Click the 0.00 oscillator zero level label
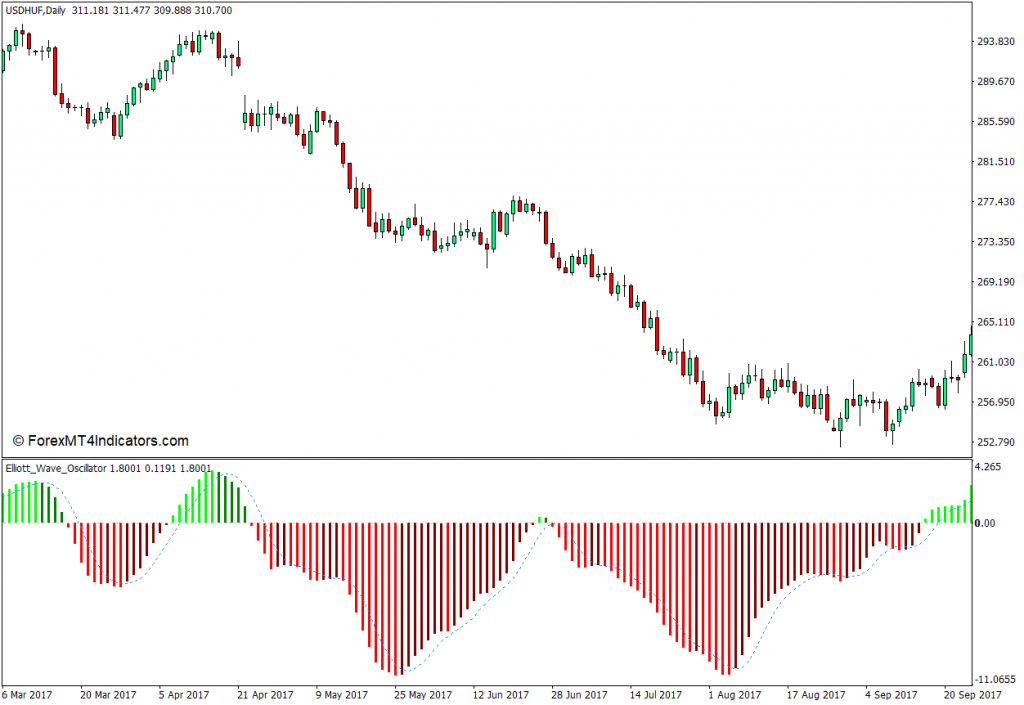This screenshot has width=1024, height=705. pyautogui.click(x=985, y=523)
